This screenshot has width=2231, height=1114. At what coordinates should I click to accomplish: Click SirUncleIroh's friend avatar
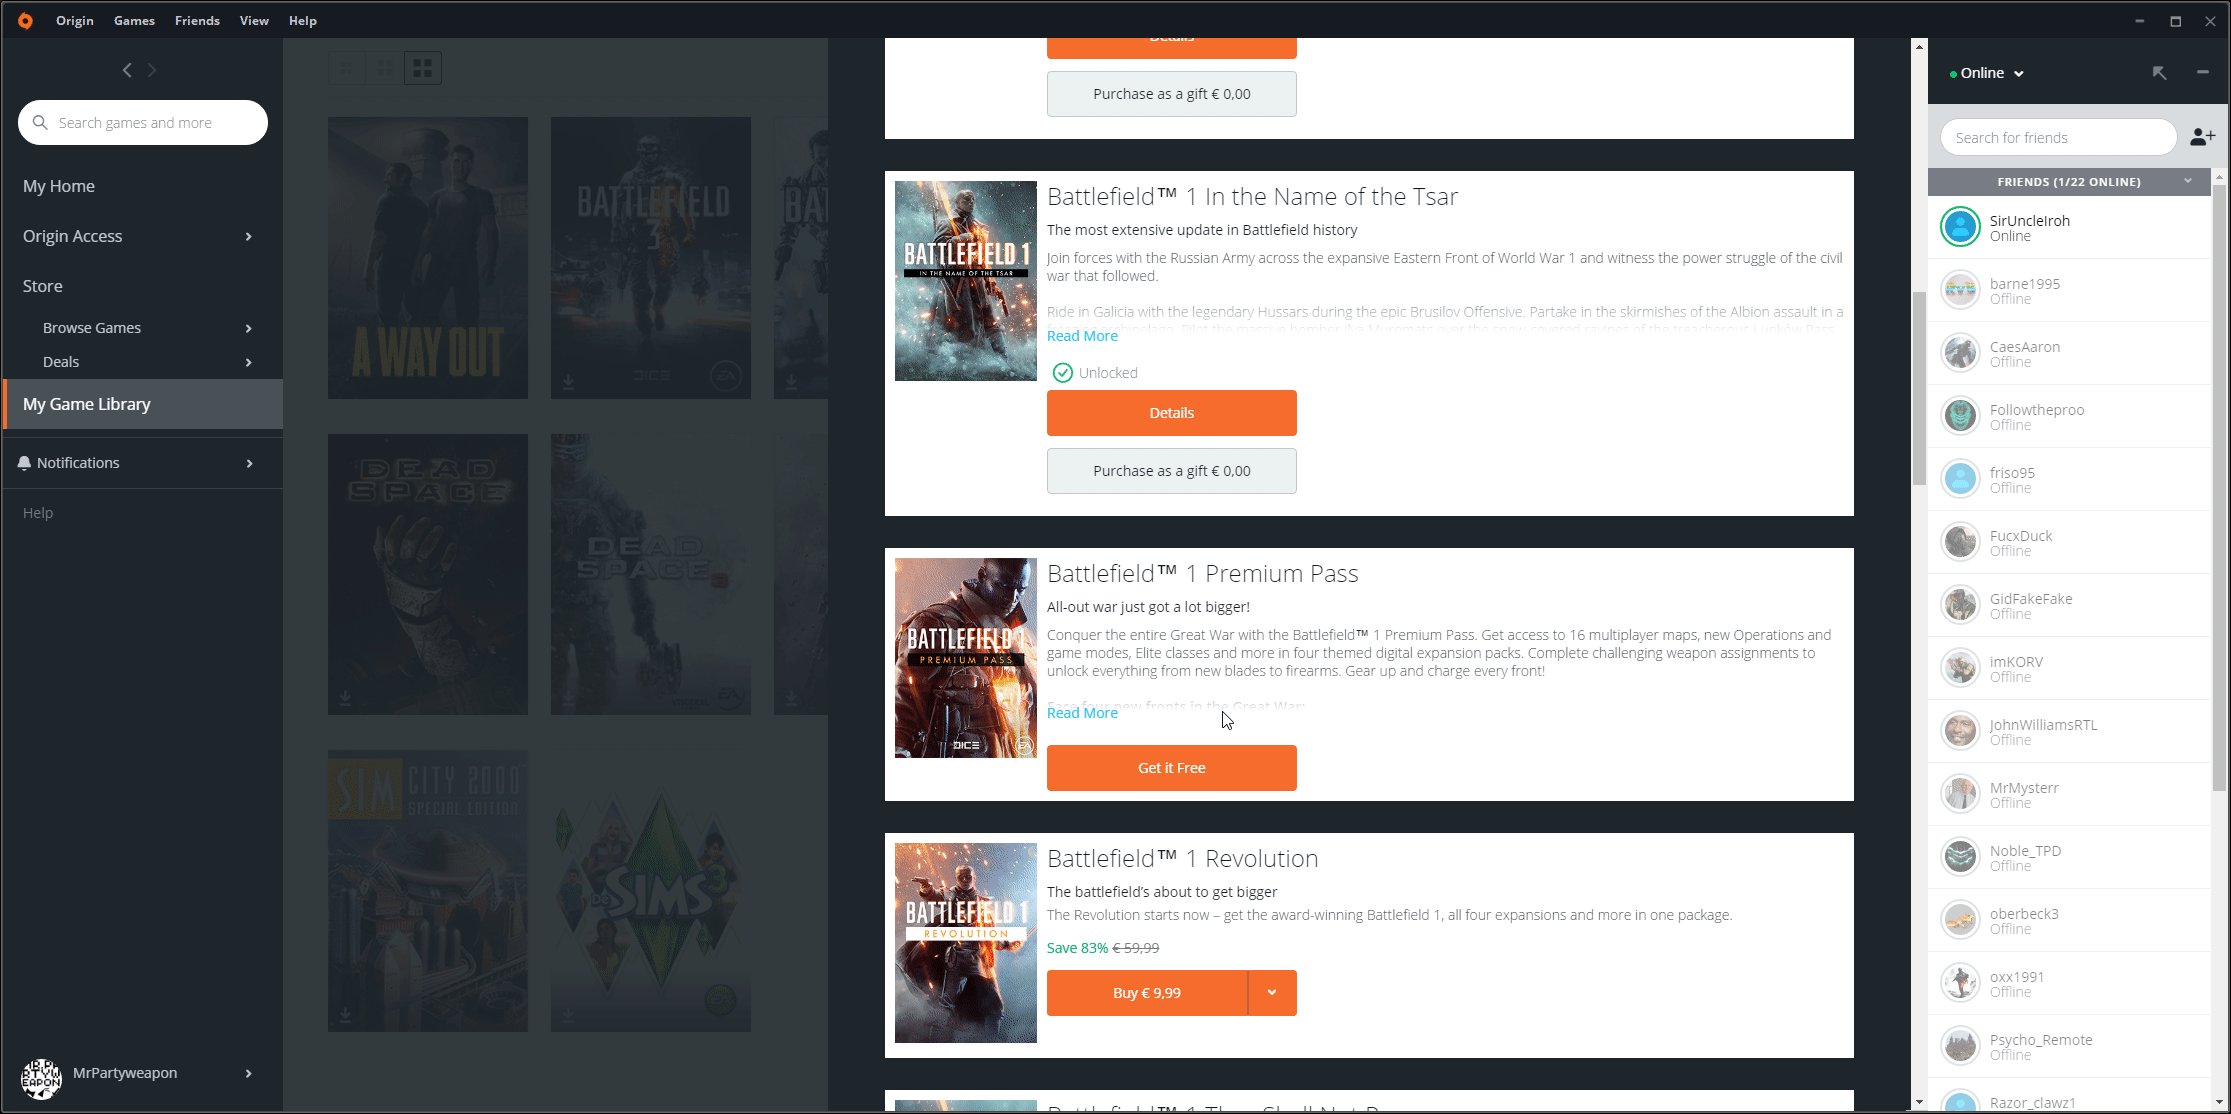tap(1960, 227)
